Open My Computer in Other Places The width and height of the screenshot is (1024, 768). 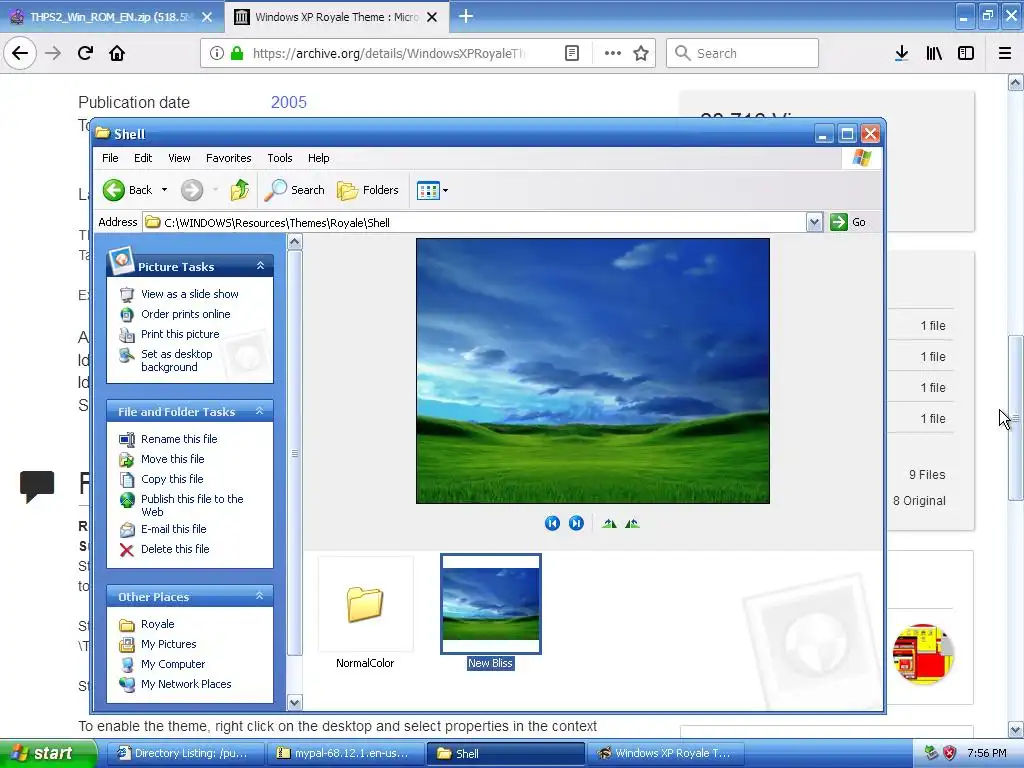point(173,664)
